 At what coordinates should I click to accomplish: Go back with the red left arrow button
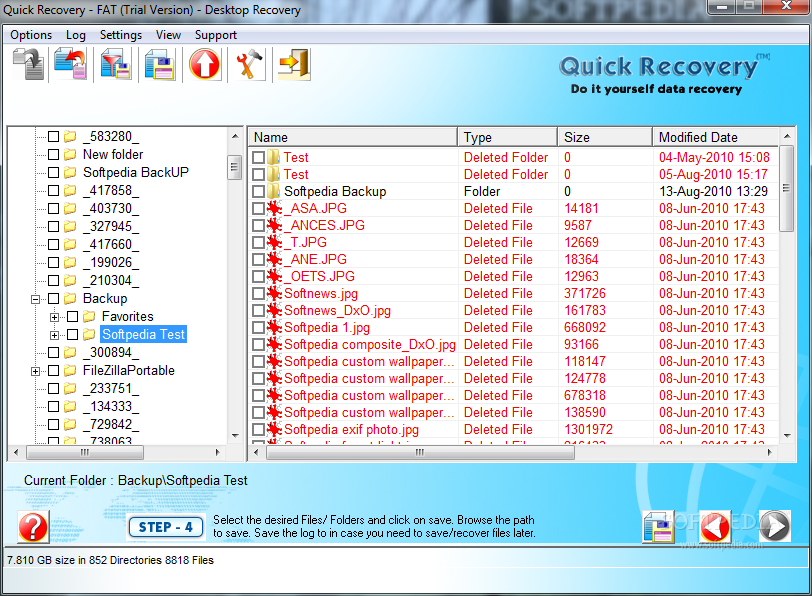coord(716,527)
